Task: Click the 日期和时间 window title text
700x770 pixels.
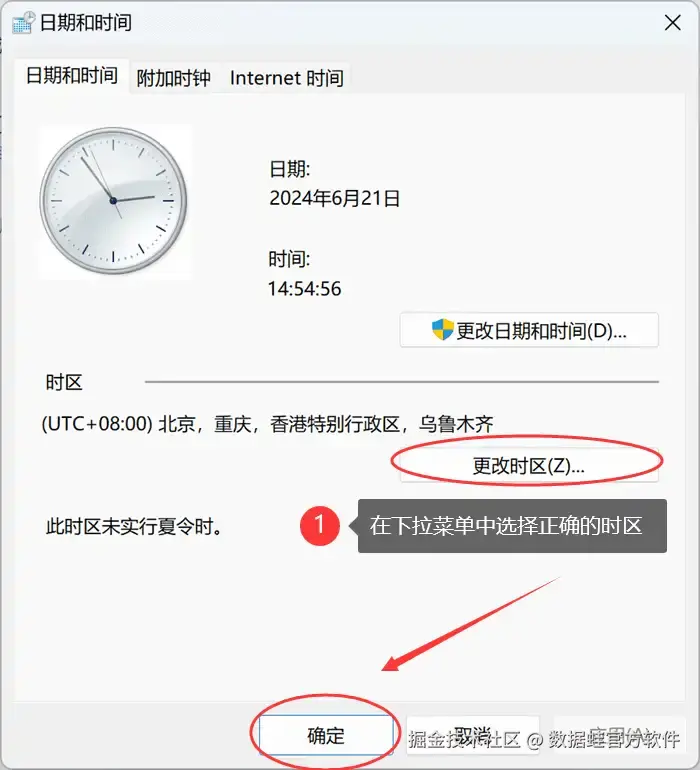Action: pyautogui.click(x=86, y=23)
